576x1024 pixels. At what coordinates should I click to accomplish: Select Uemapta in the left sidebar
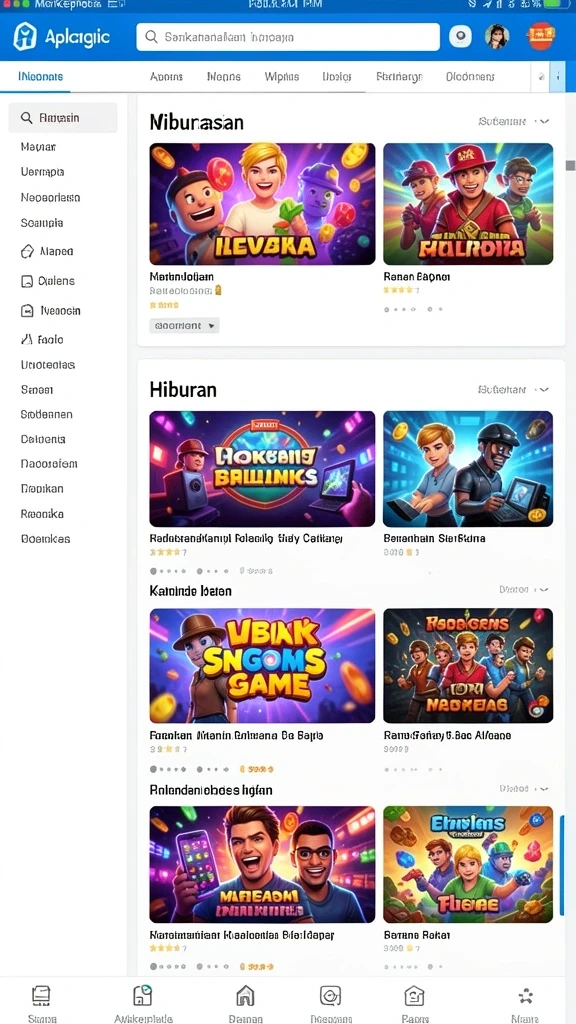pyautogui.click(x=42, y=172)
